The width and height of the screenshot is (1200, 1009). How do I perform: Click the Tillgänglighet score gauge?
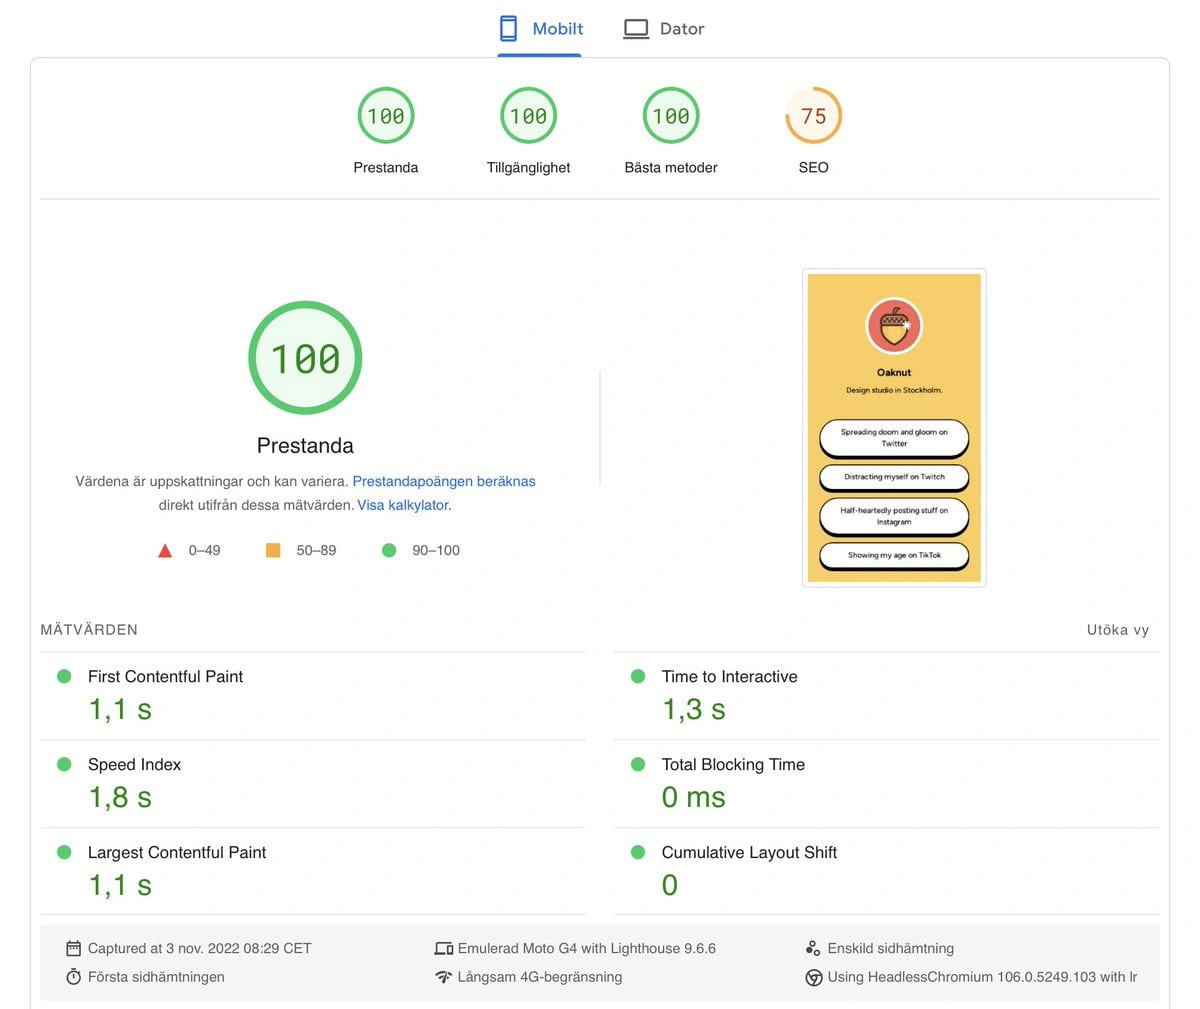pos(528,116)
